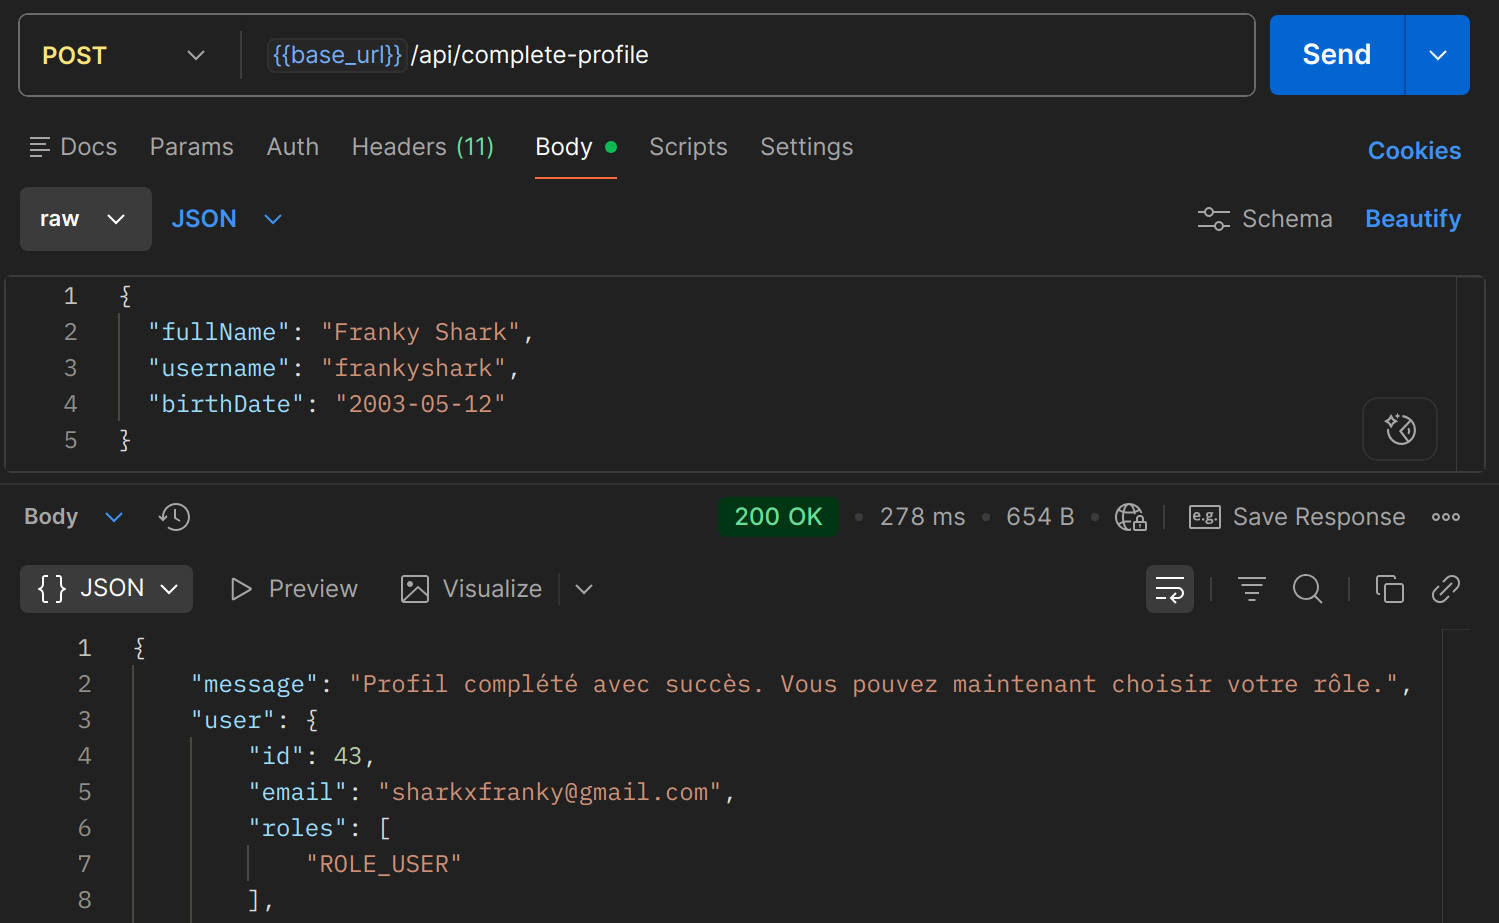Click the "roles" key in response
Viewport: 1499px width, 923px height.
[x=298, y=828]
